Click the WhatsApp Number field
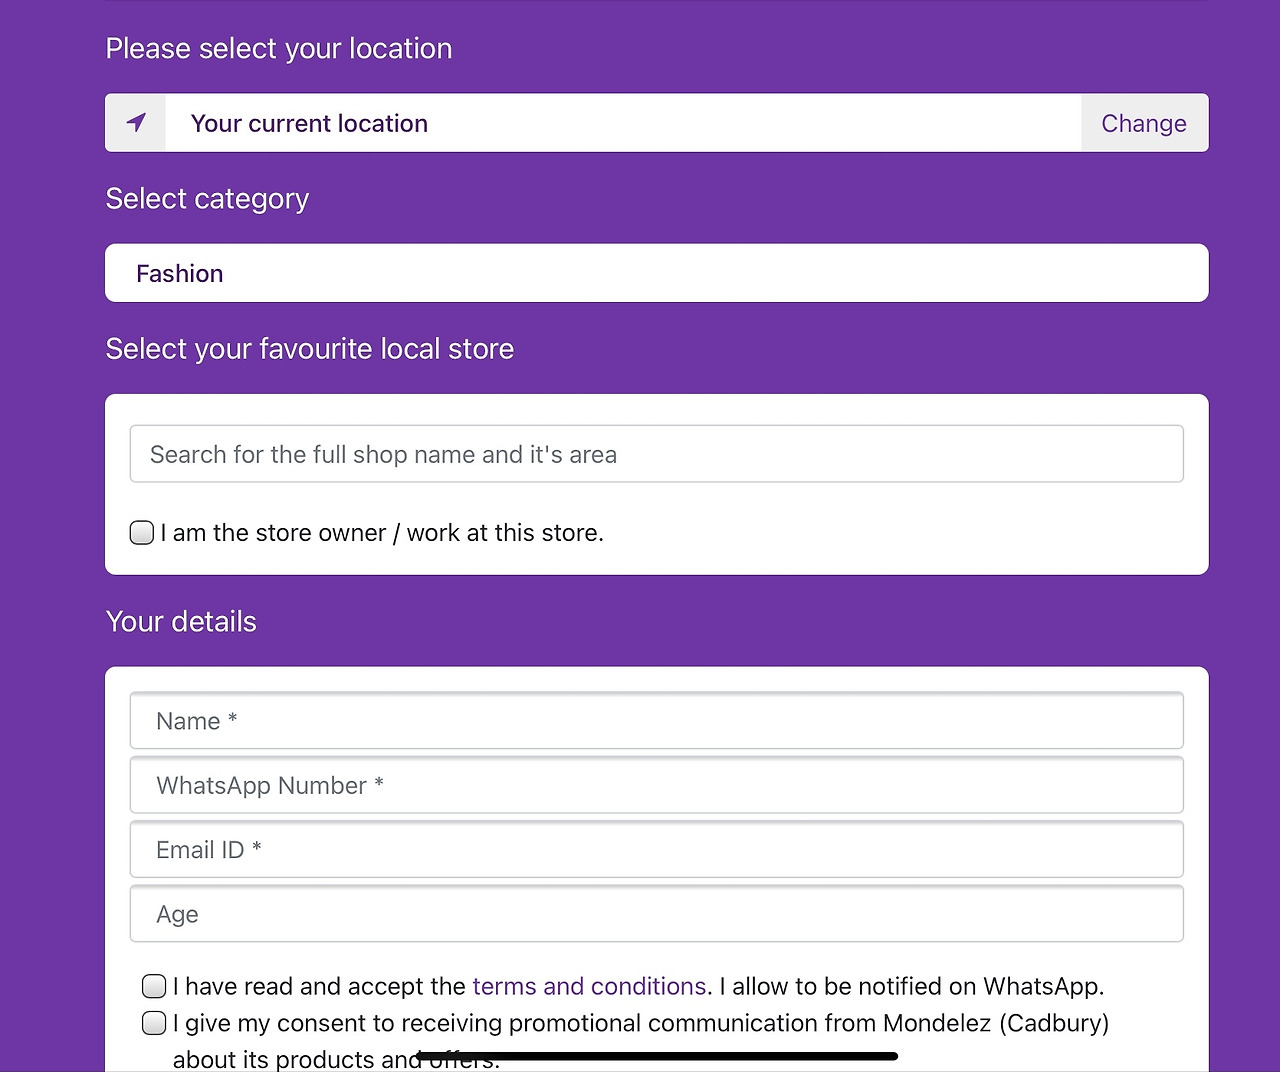Image resolution: width=1280 pixels, height=1072 pixels. pos(656,785)
